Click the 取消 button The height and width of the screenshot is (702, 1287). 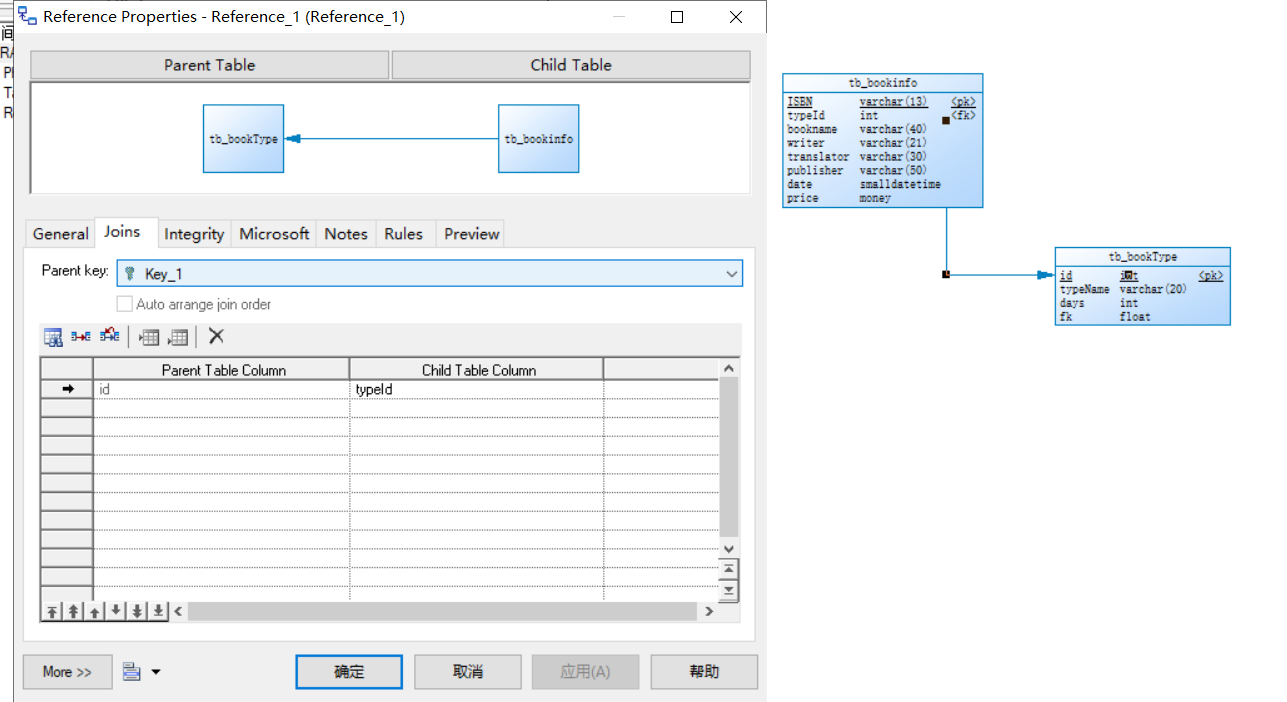pyautogui.click(x=468, y=672)
